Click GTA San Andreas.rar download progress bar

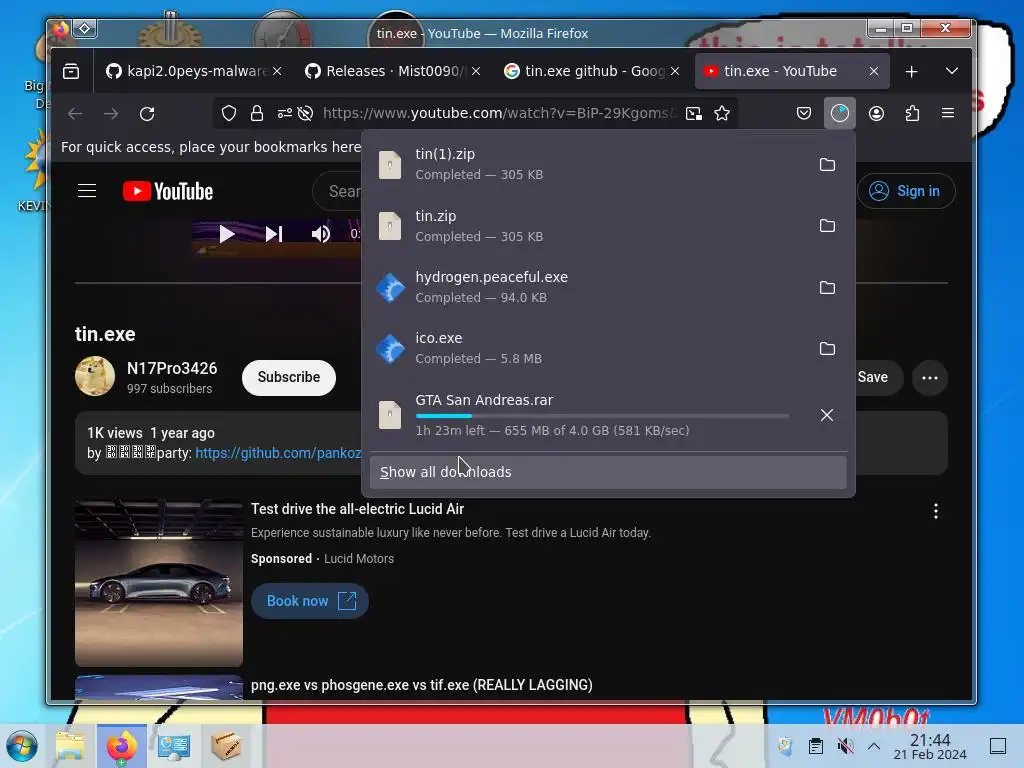[x=602, y=416]
